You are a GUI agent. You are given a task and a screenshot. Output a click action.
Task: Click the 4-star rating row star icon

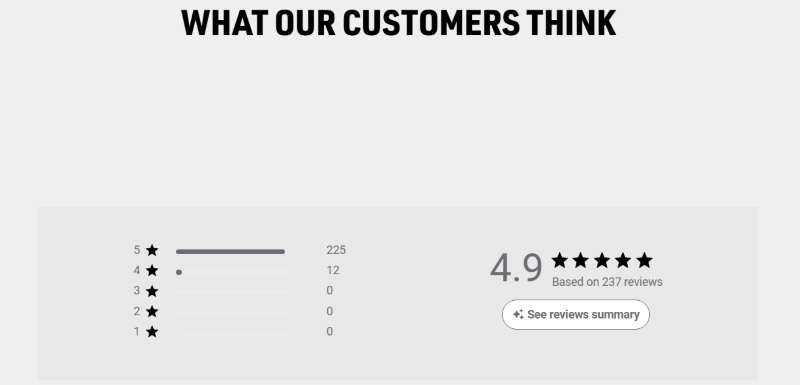[x=152, y=271]
